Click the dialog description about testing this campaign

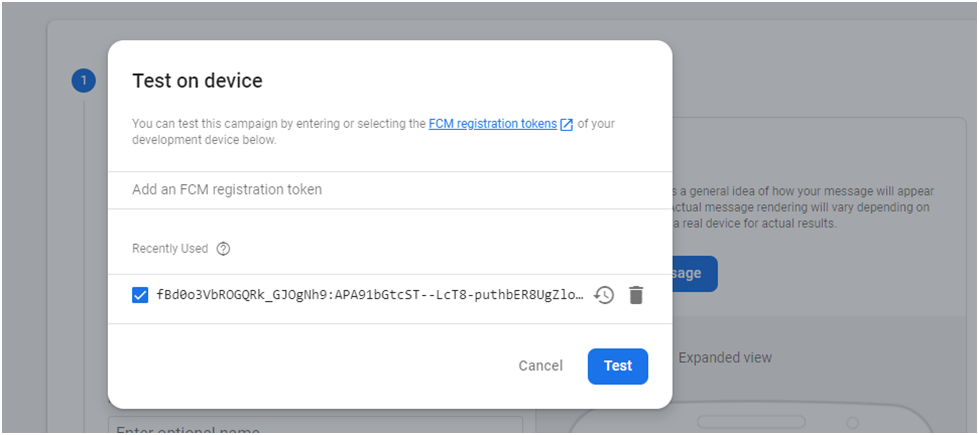tap(373, 132)
